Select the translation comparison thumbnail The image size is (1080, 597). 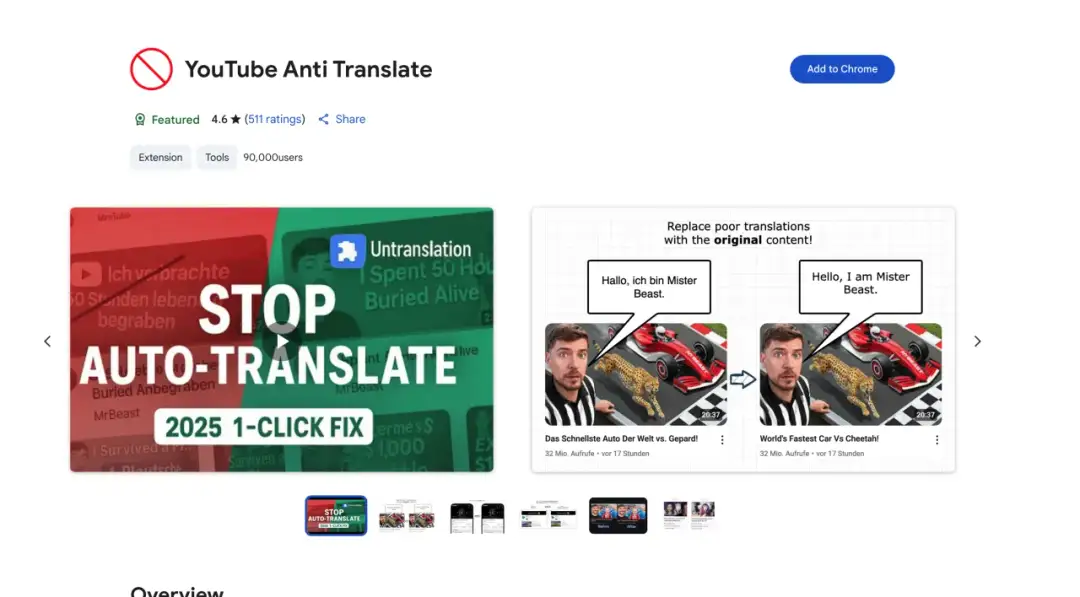click(406, 515)
